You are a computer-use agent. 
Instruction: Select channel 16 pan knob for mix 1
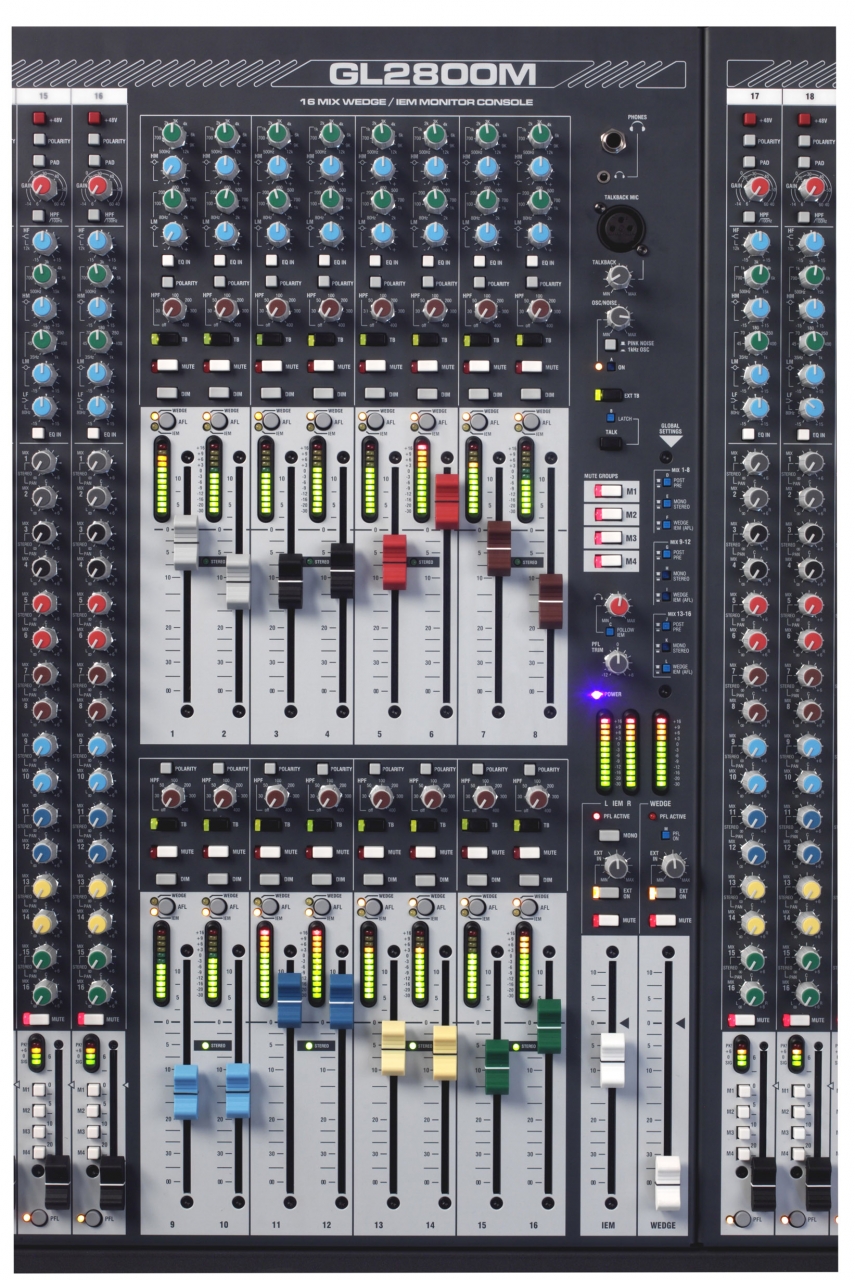98,460
